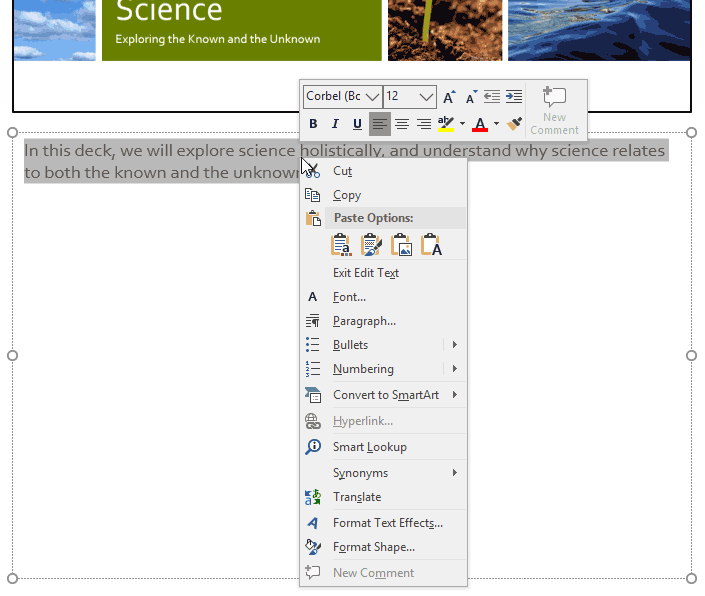Click the Increase Indent icon
The image size is (705, 596).
(514, 97)
